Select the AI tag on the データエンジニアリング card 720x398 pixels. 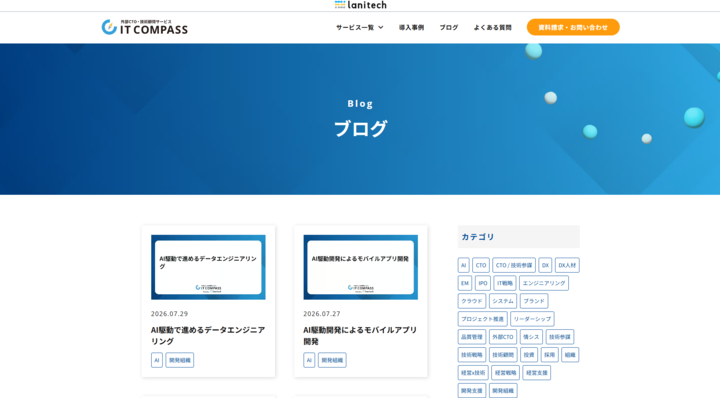pyautogui.click(x=157, y=360)
